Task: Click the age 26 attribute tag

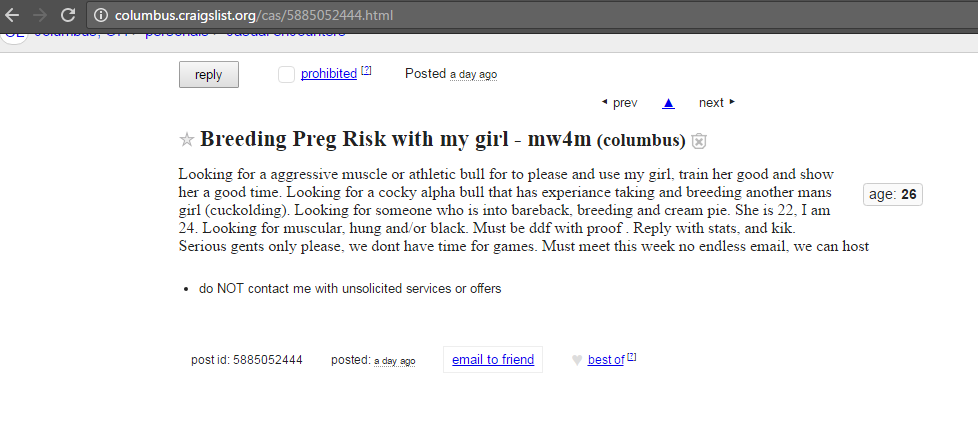Action: [x=892, y=195]
